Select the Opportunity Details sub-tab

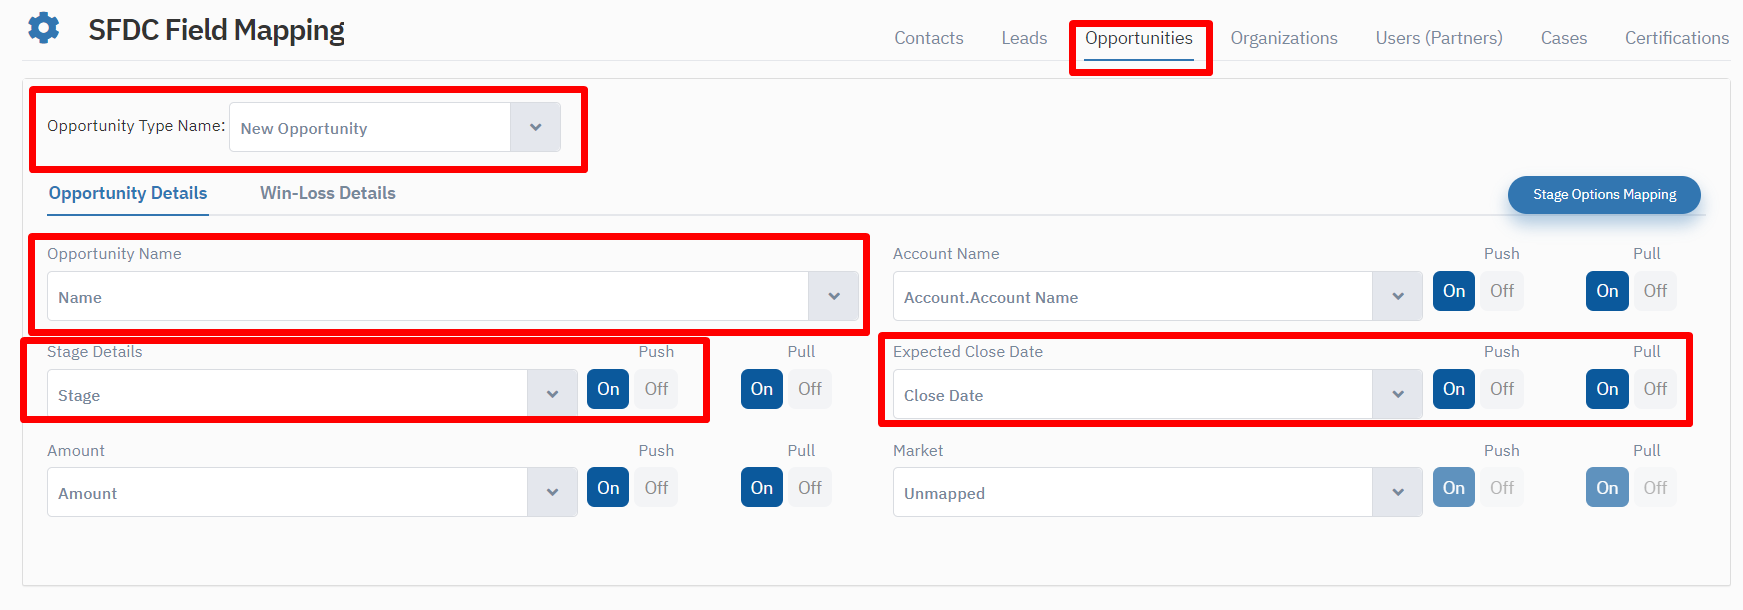coord(128,193)
